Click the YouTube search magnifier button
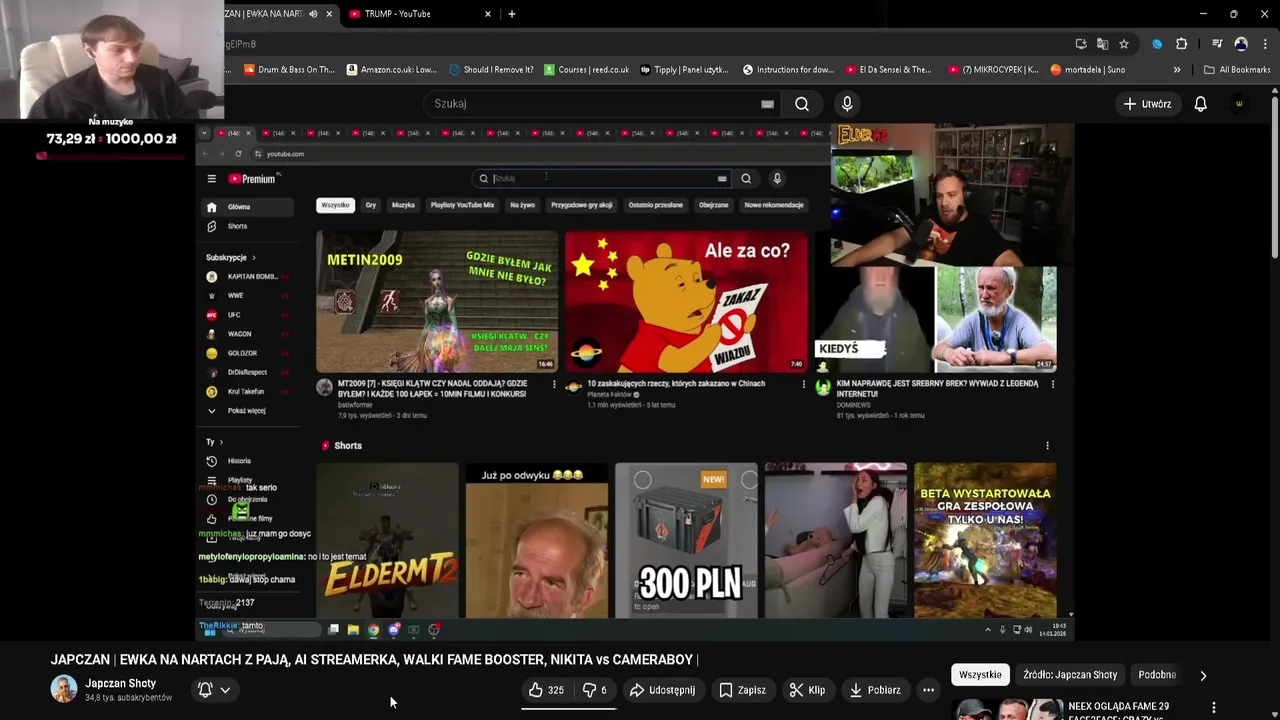The image size is (1280, 720). (802, 104)
